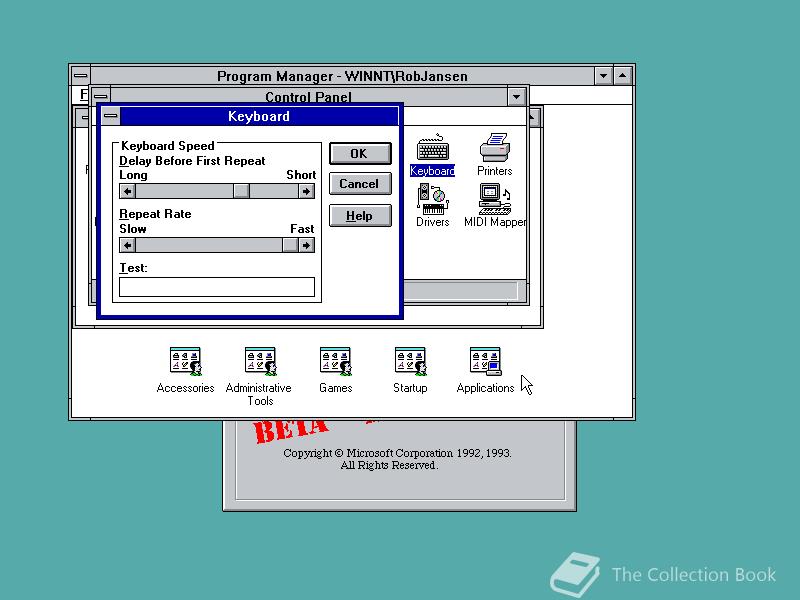Screen dimensions: 800x600
Task: Open the Control Panel window system menu
Action: click(x=101, y=96)
